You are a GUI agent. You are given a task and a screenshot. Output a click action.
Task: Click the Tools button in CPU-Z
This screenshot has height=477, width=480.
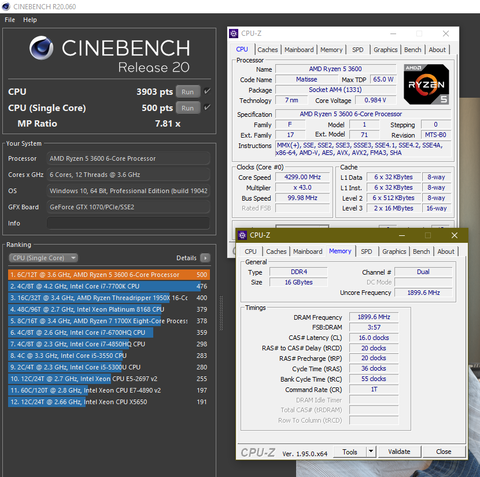click(350, 452)
